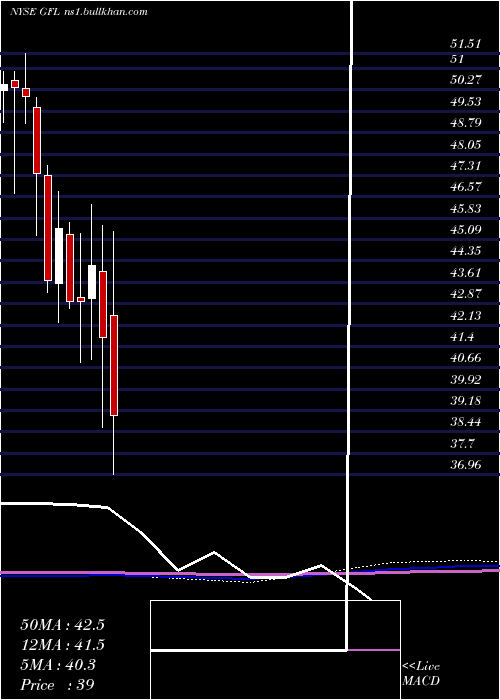
Task: Click the 39.18 price level label
Action: (x=467, y=401)
